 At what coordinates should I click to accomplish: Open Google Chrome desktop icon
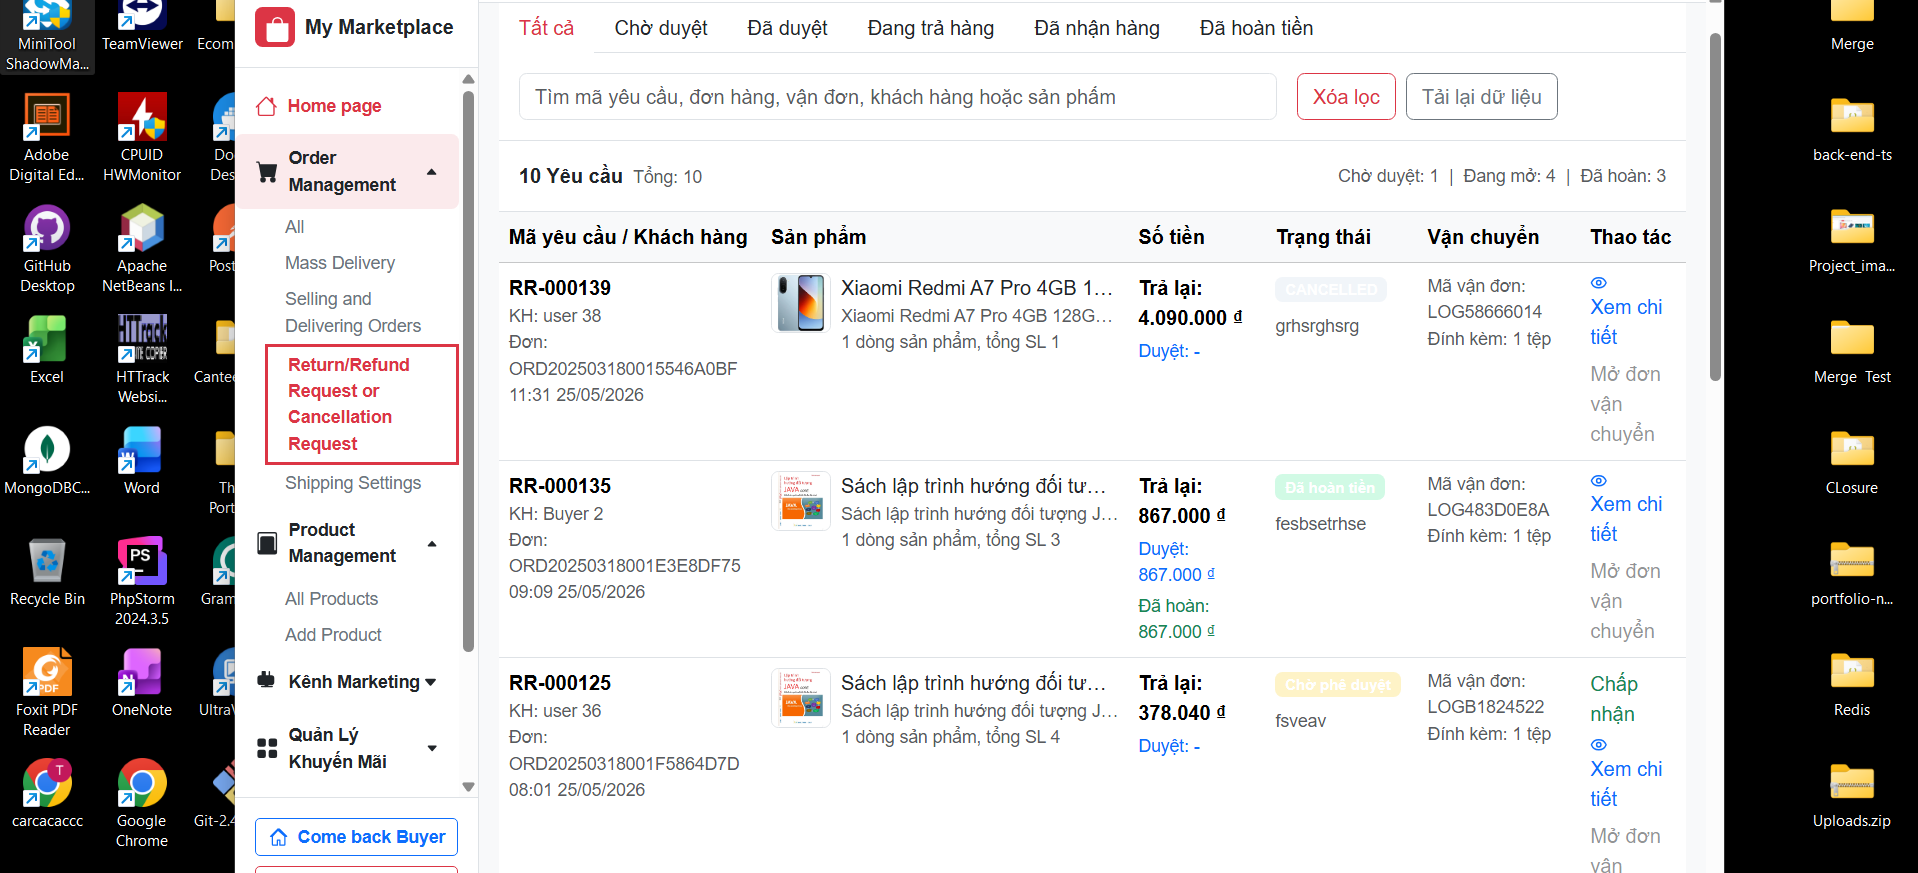pyautogui.click(x=142, y=804)
